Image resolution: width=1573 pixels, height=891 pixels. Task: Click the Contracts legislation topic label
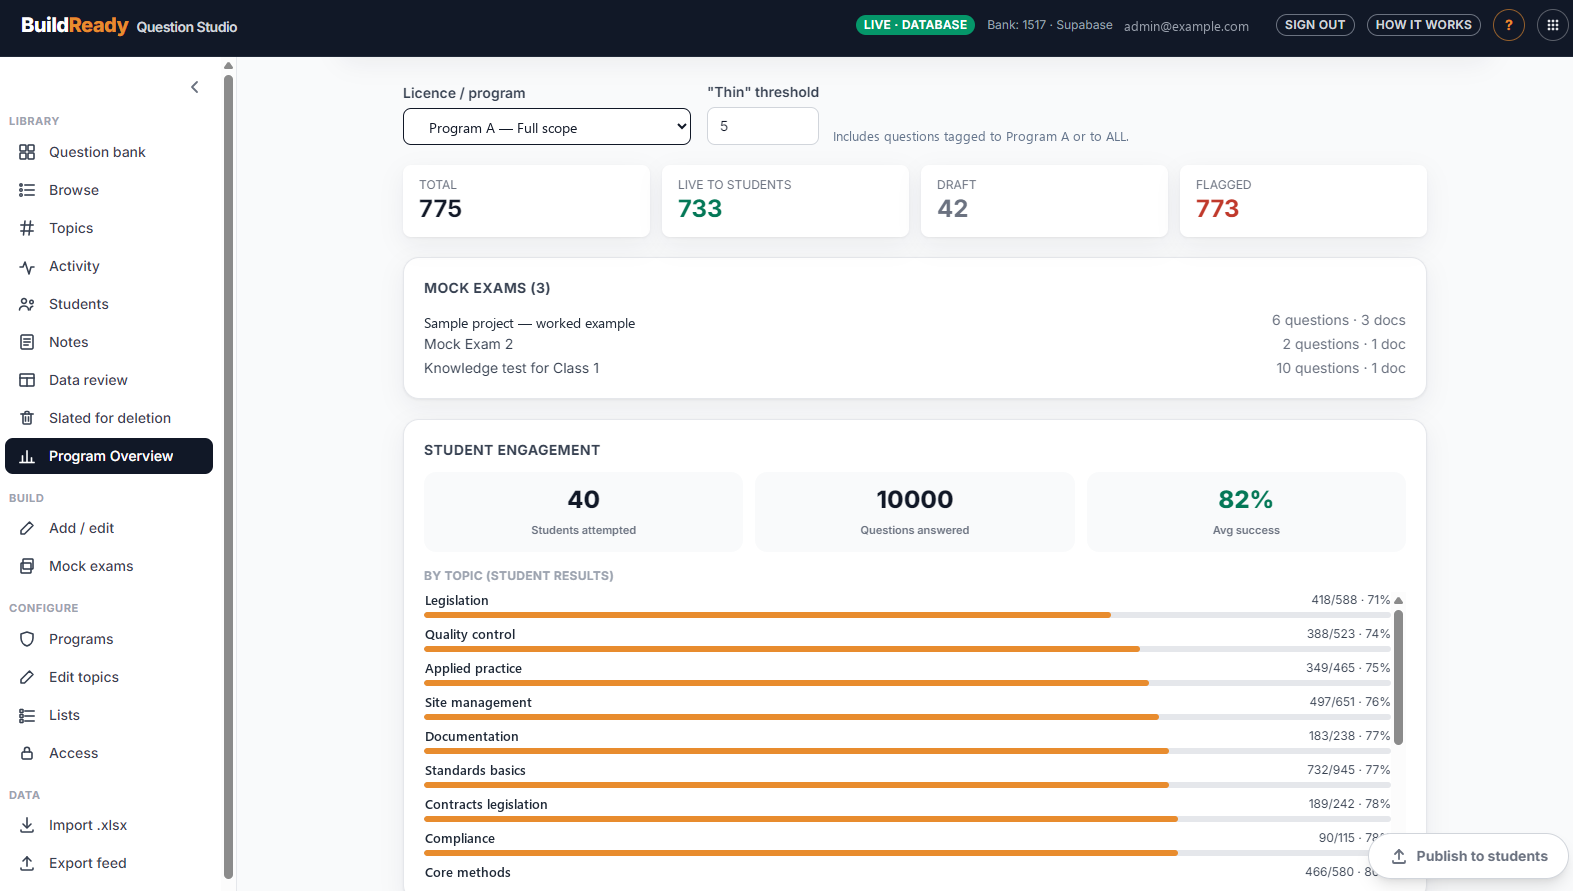coord(486,804)
